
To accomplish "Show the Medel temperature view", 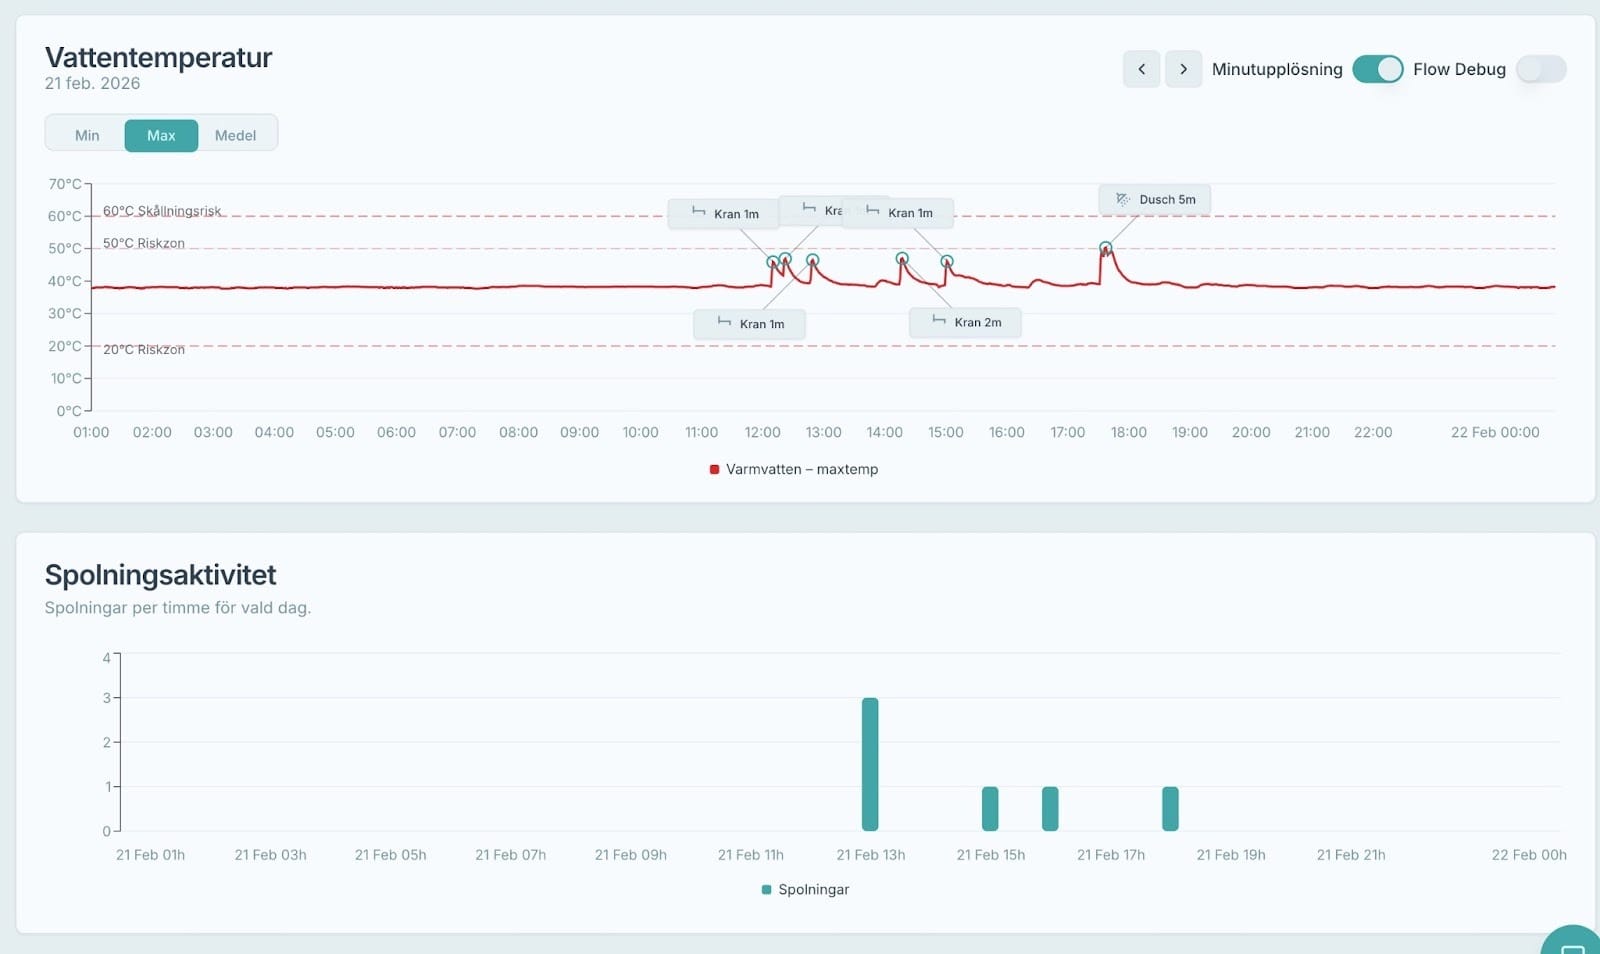I will pos(235,135).
